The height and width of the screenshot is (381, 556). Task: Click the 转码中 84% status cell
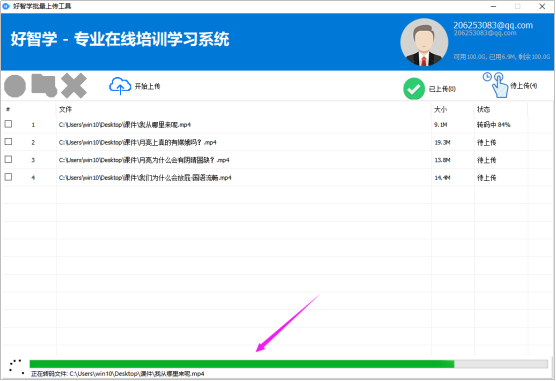coord(494,125)
